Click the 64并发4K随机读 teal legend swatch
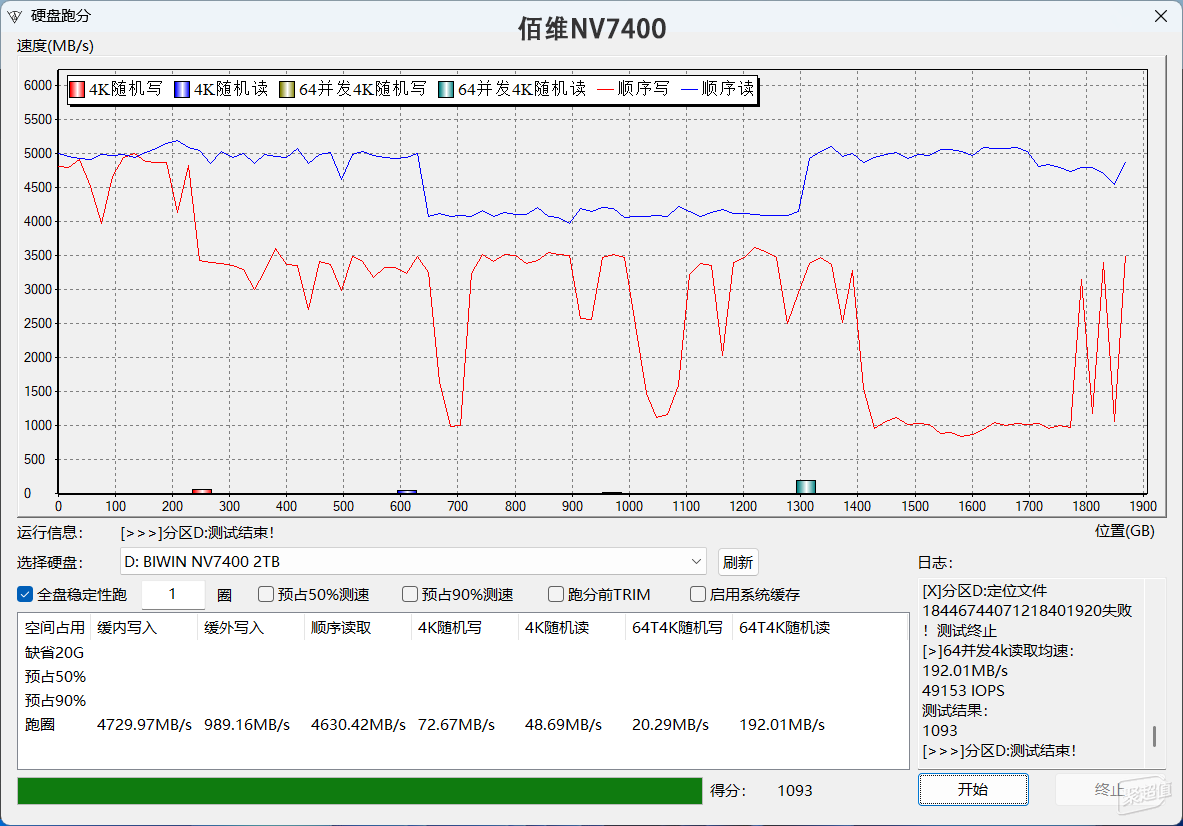1183x826 pixels. tap(446, 89)
